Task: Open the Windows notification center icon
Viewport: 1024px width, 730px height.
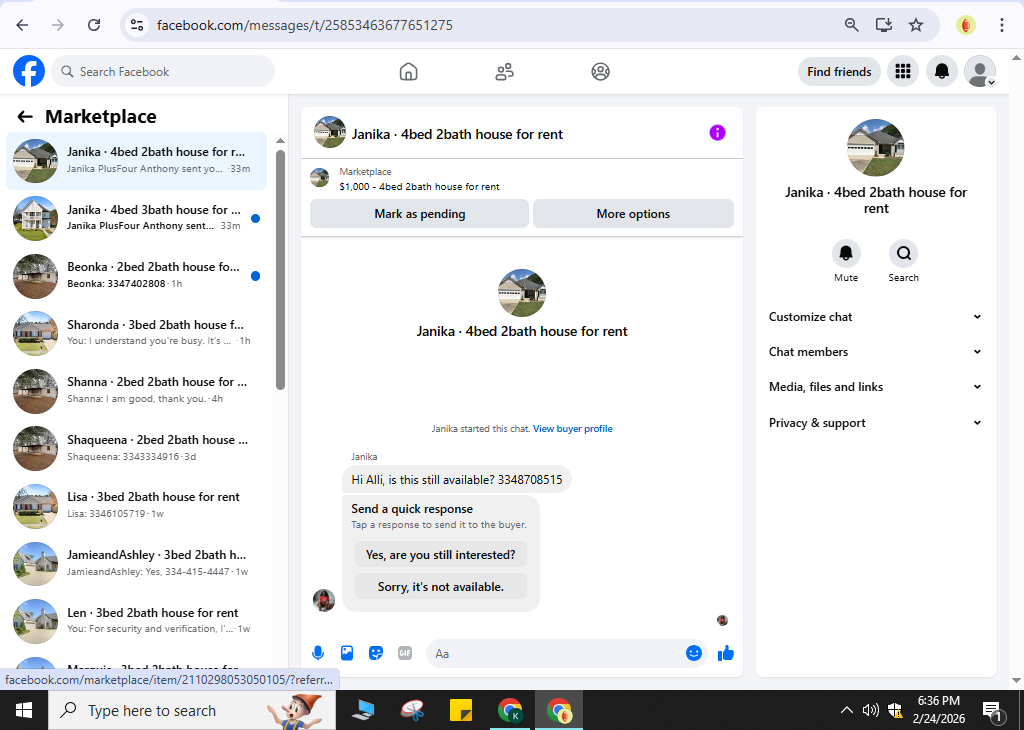Action: pyautogui.click(x=992, y=710)
